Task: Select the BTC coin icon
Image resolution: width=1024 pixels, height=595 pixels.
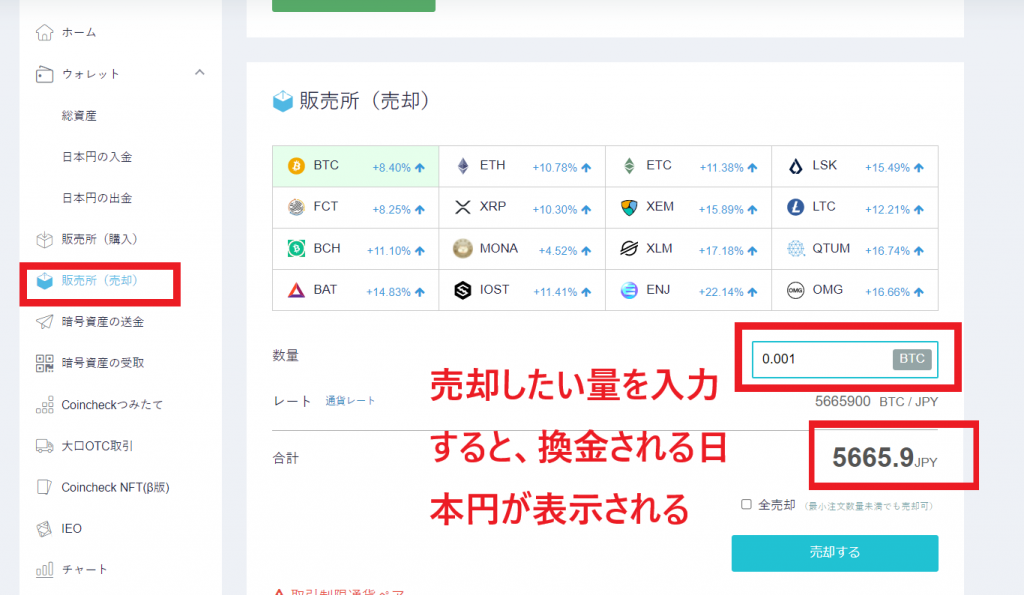Action: 296,166
